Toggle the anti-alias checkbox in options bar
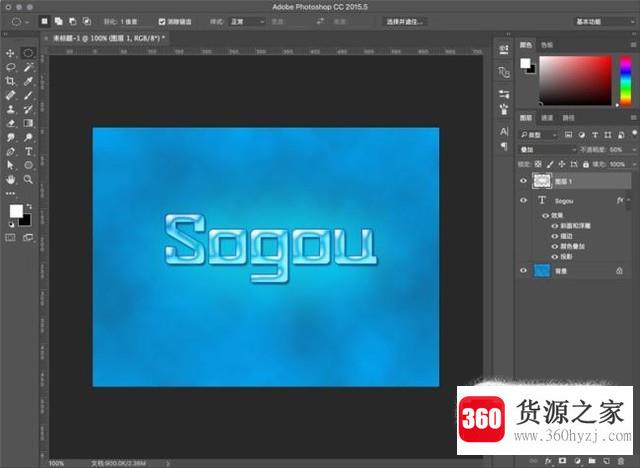Image resolution: width=640 pixels, height=468 pixels. 162,22
